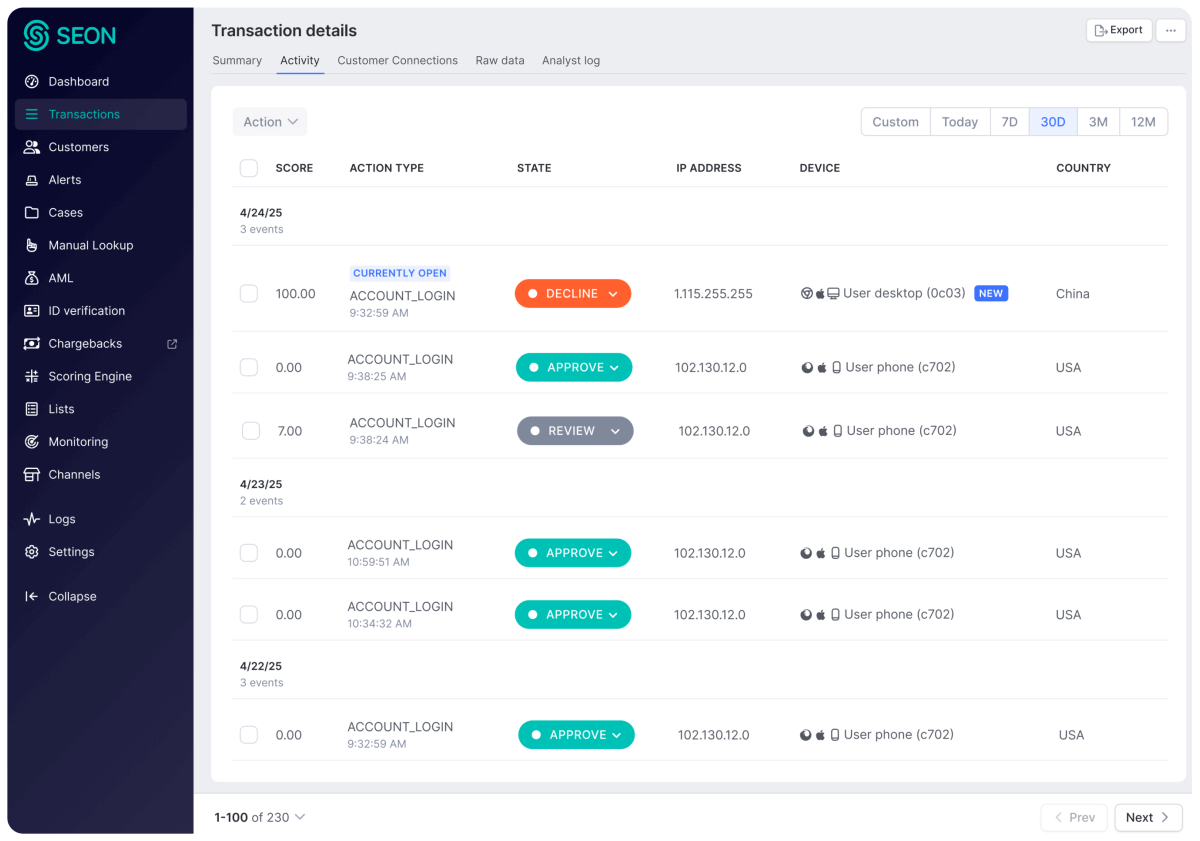Open the gray REVIEW state dropdown

[x=575, y=431]
